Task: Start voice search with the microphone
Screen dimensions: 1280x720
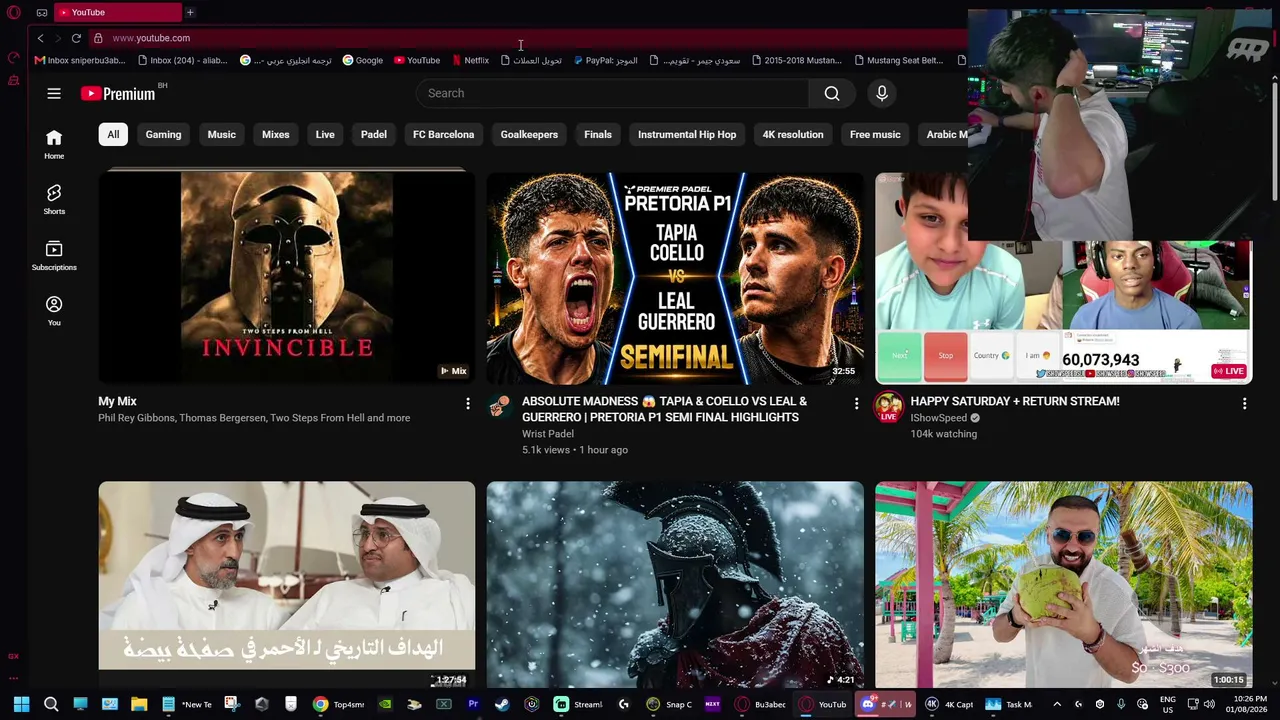Action: pyautogui.click(x=882, y=93)
